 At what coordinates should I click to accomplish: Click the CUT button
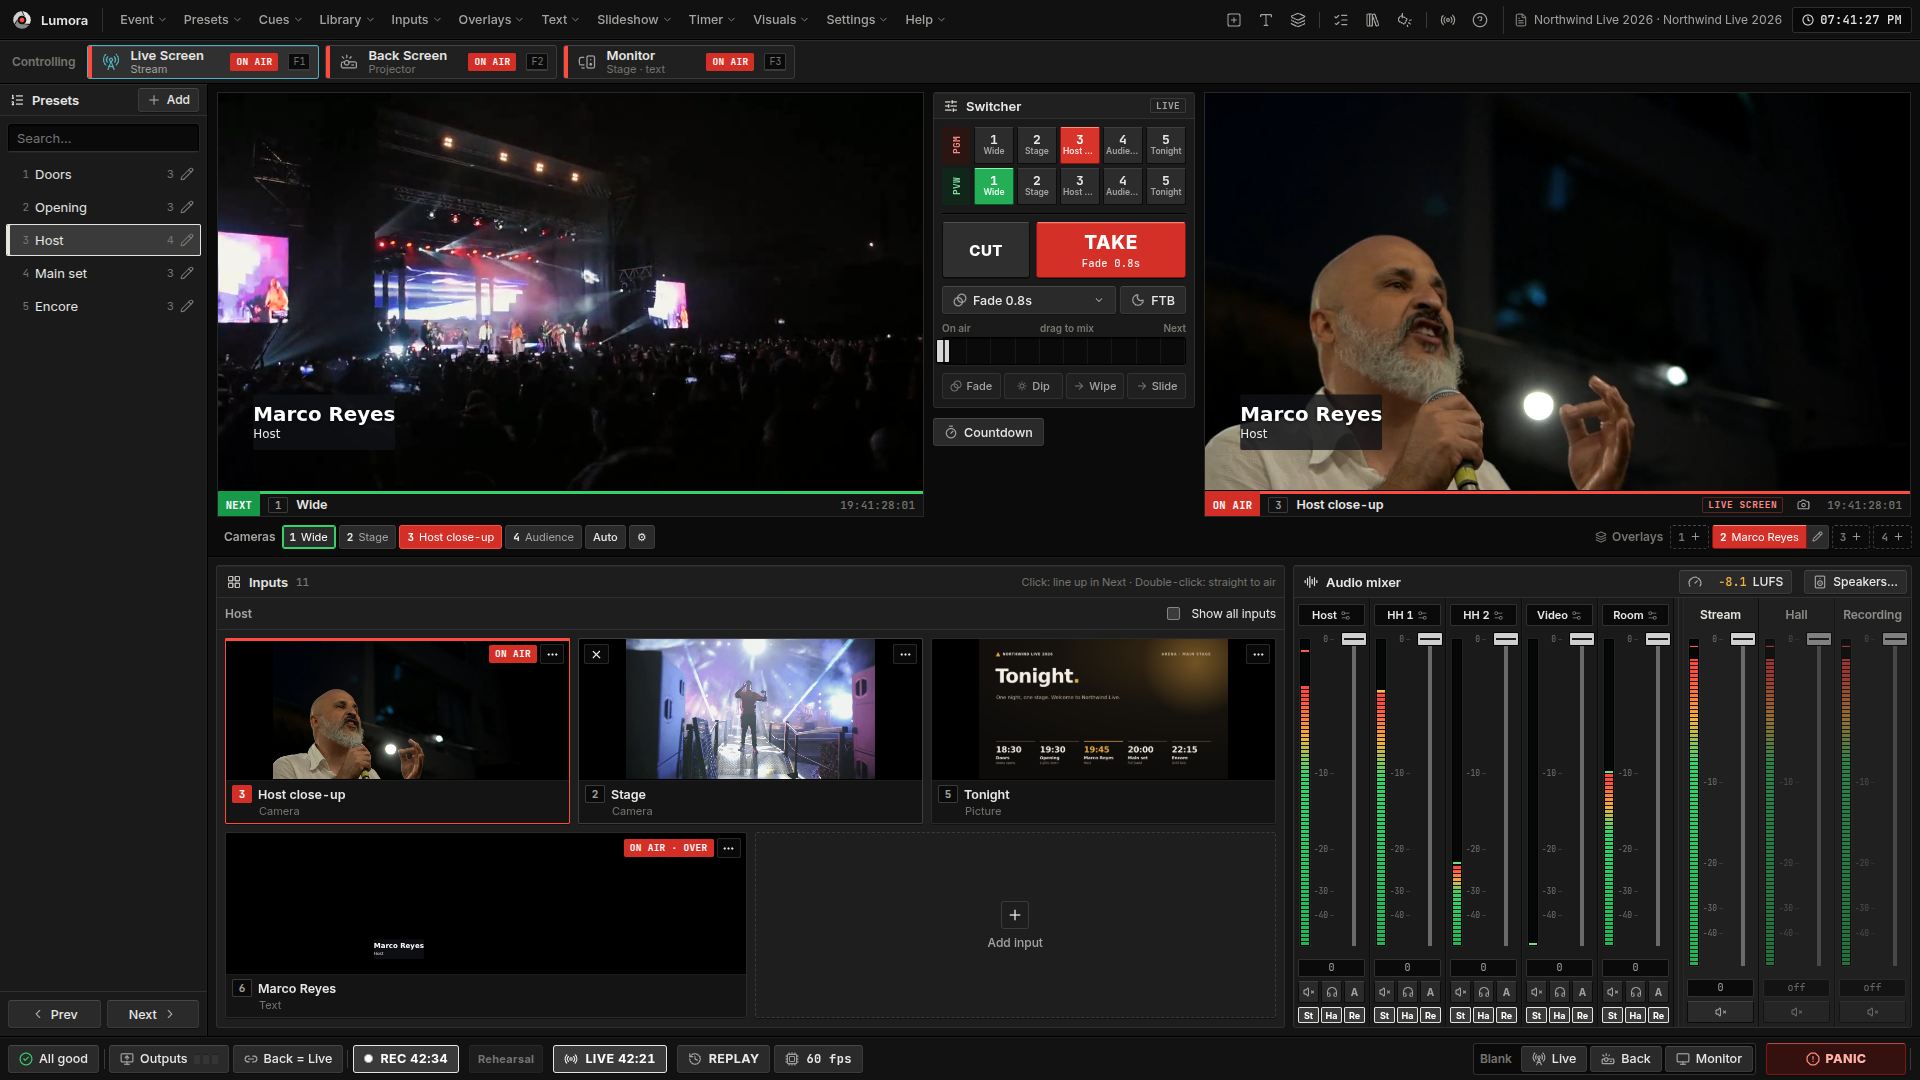tap(985, 250)
